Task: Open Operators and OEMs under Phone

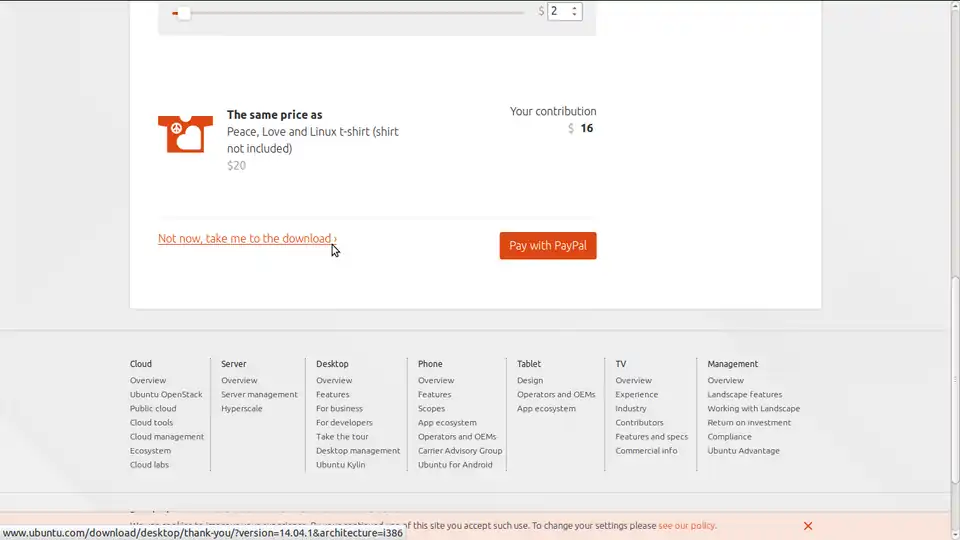Action: click(x=457, y=437)
